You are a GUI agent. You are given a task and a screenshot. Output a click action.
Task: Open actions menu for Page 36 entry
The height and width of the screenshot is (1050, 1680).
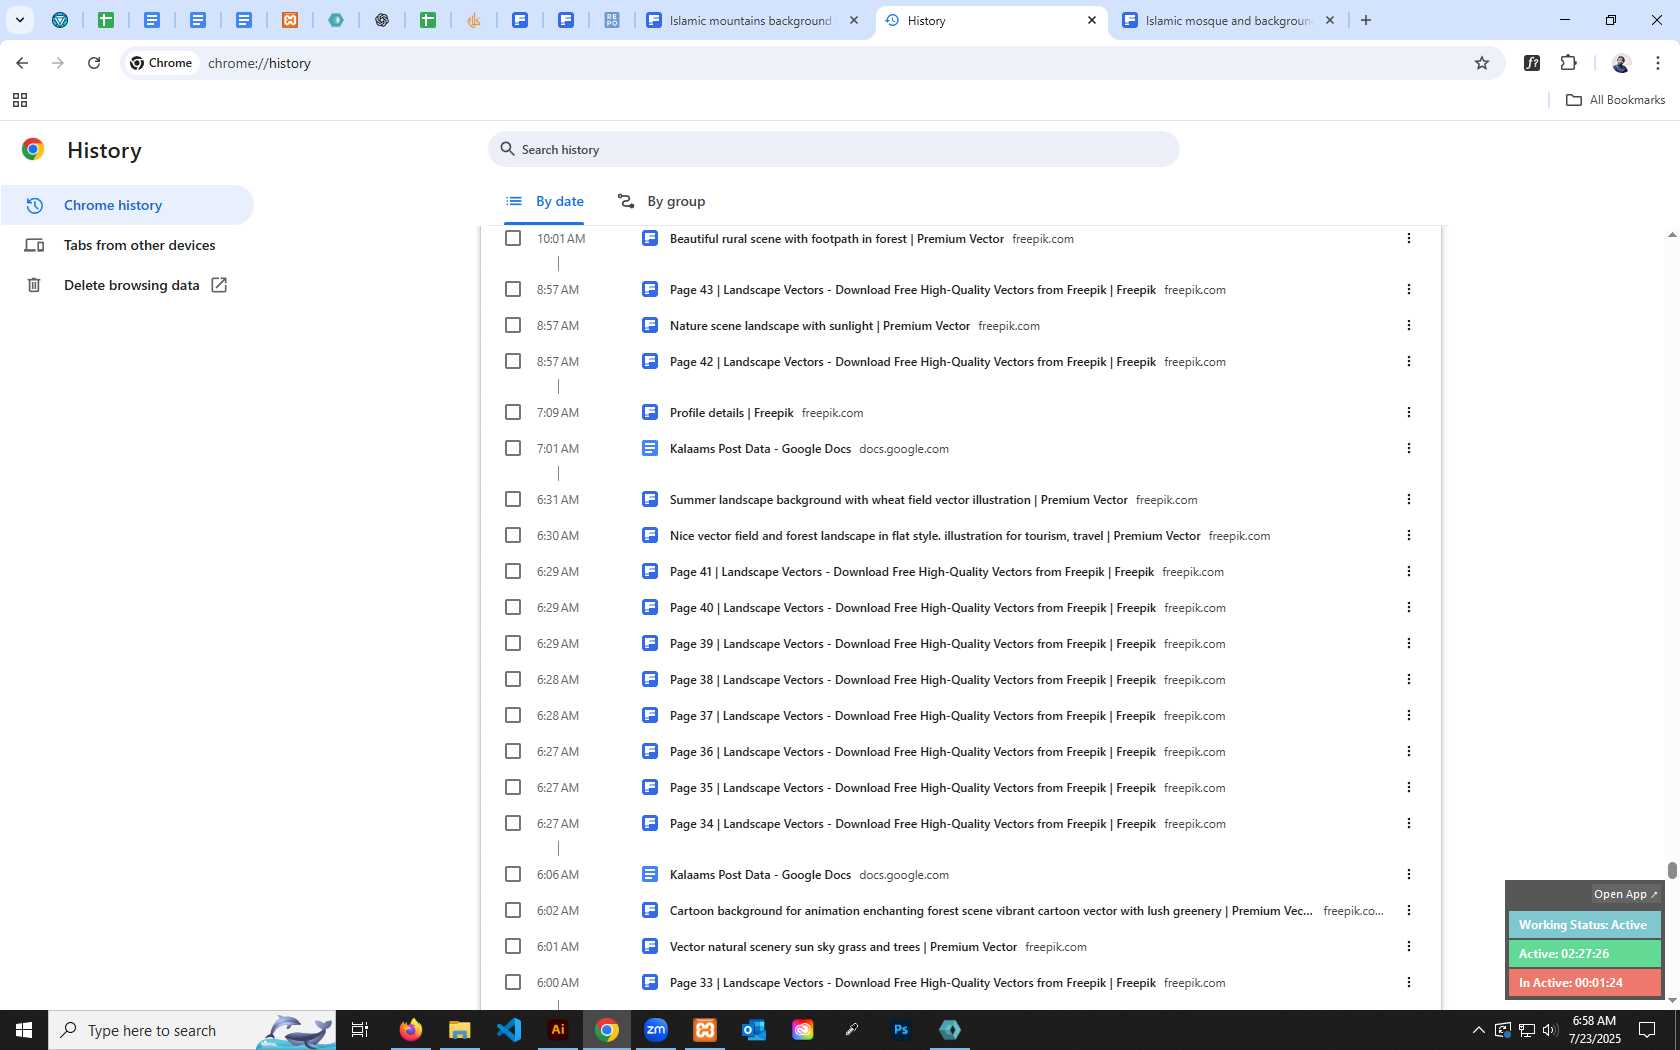coord(1409,751)
